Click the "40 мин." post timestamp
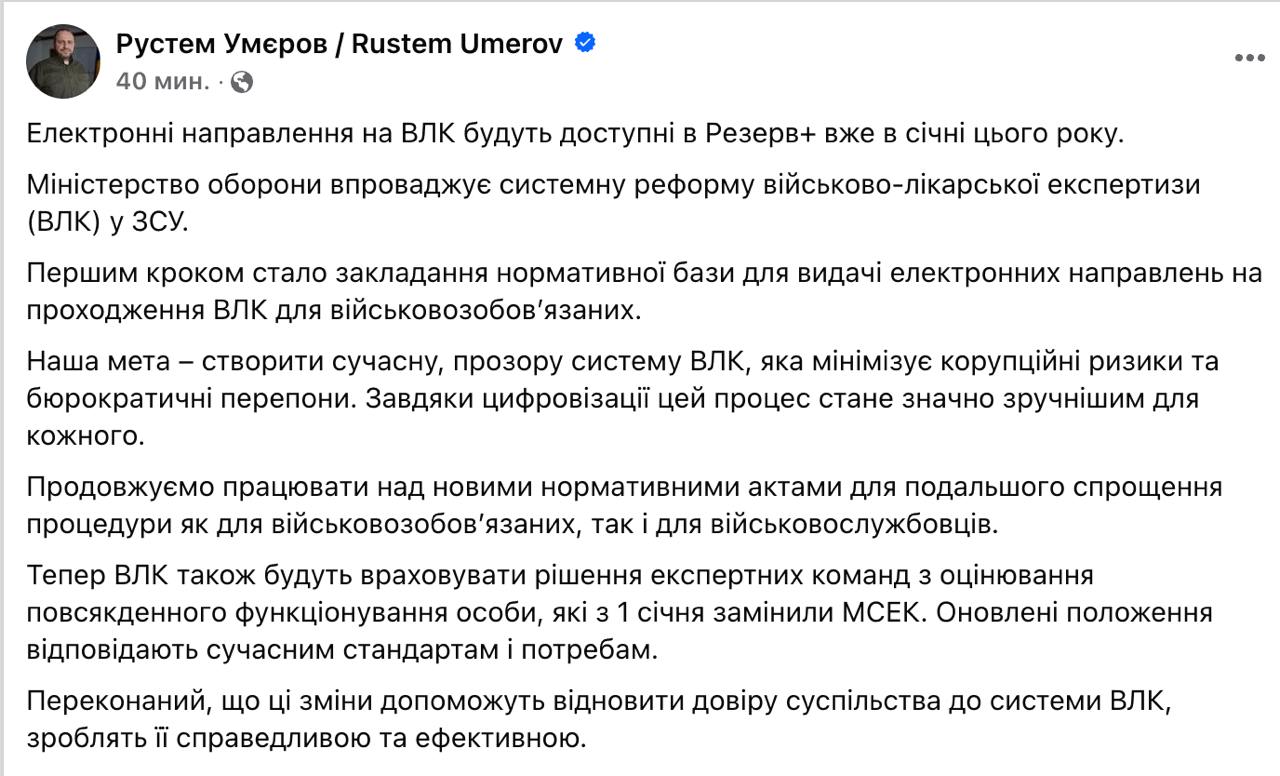Screen dimensions: 1280x776 pos(162,82)
